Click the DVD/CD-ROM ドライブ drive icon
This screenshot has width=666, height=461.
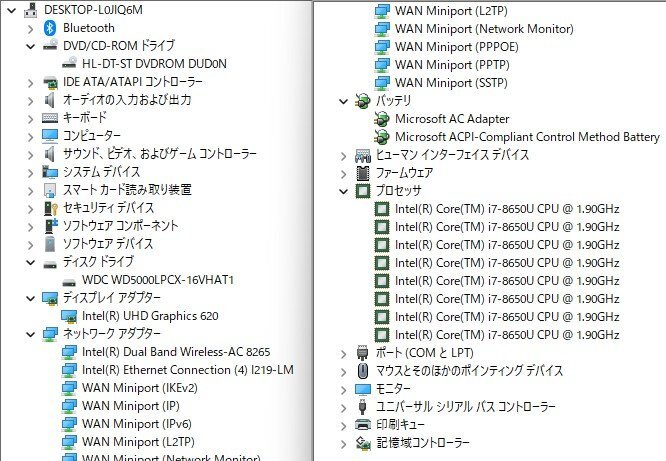[50, 45]
